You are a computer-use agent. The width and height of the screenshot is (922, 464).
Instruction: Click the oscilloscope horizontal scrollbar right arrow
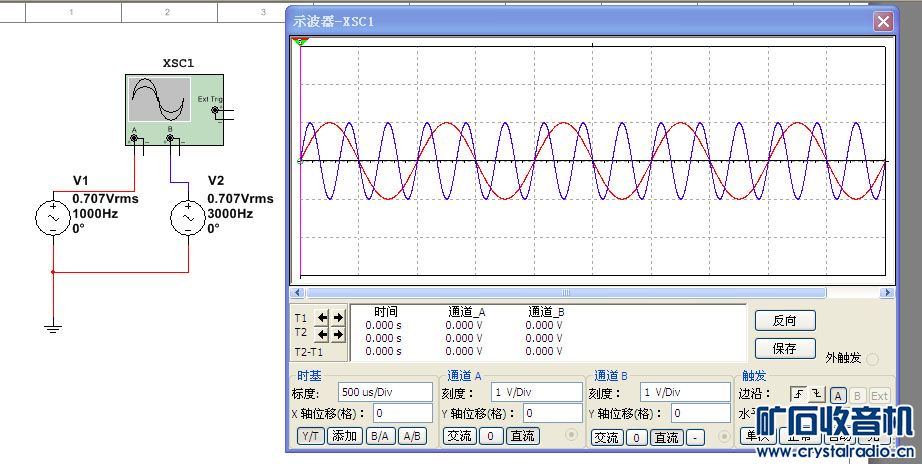886,293
